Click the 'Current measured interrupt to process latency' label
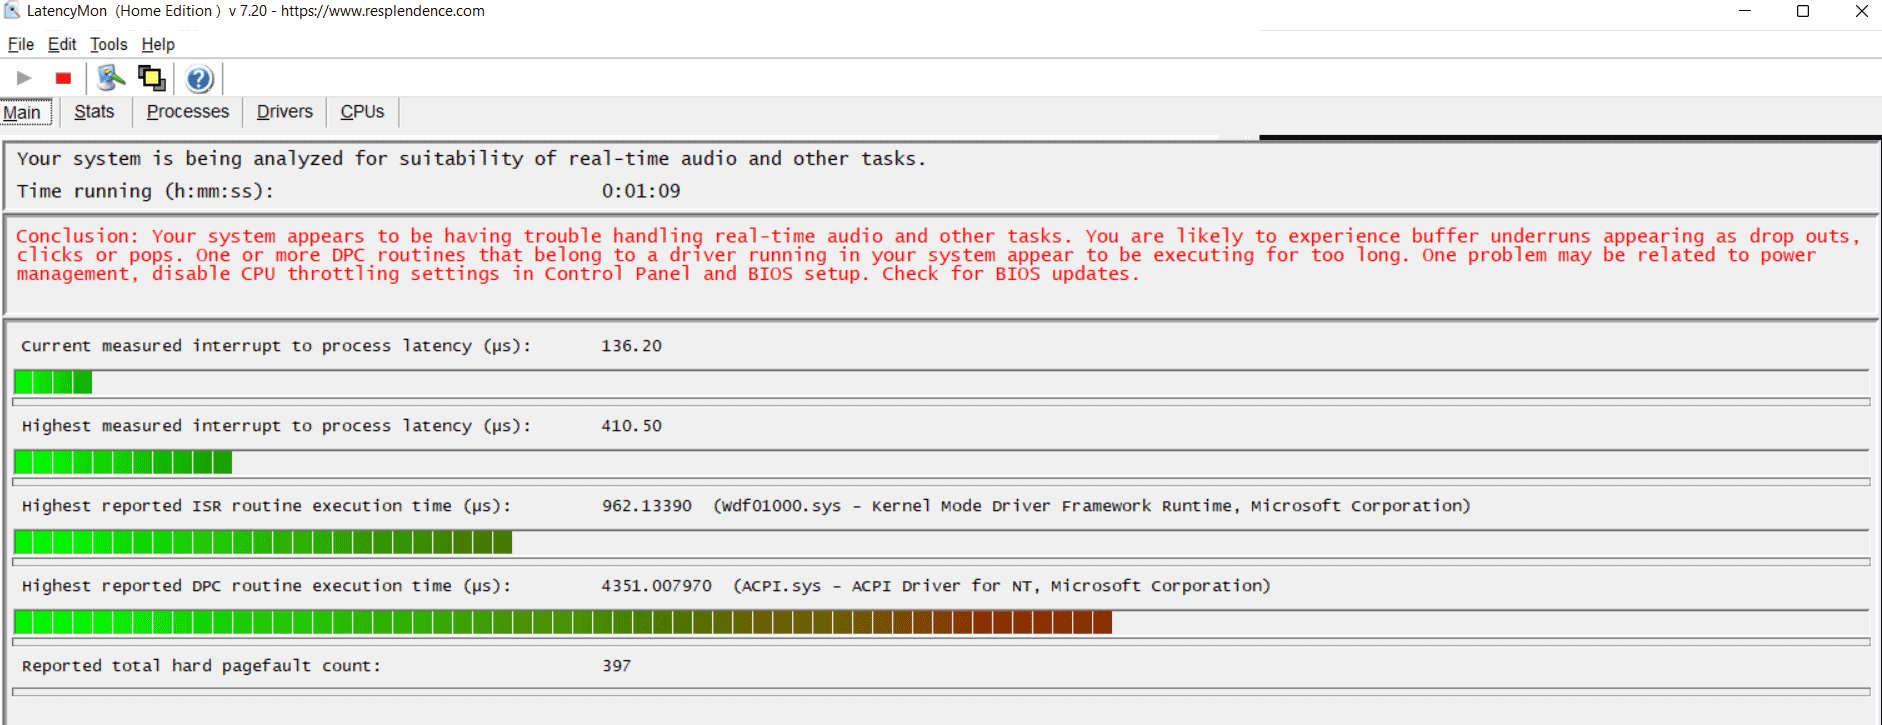This screenshot has height=725, width=1882. [276, 346]
